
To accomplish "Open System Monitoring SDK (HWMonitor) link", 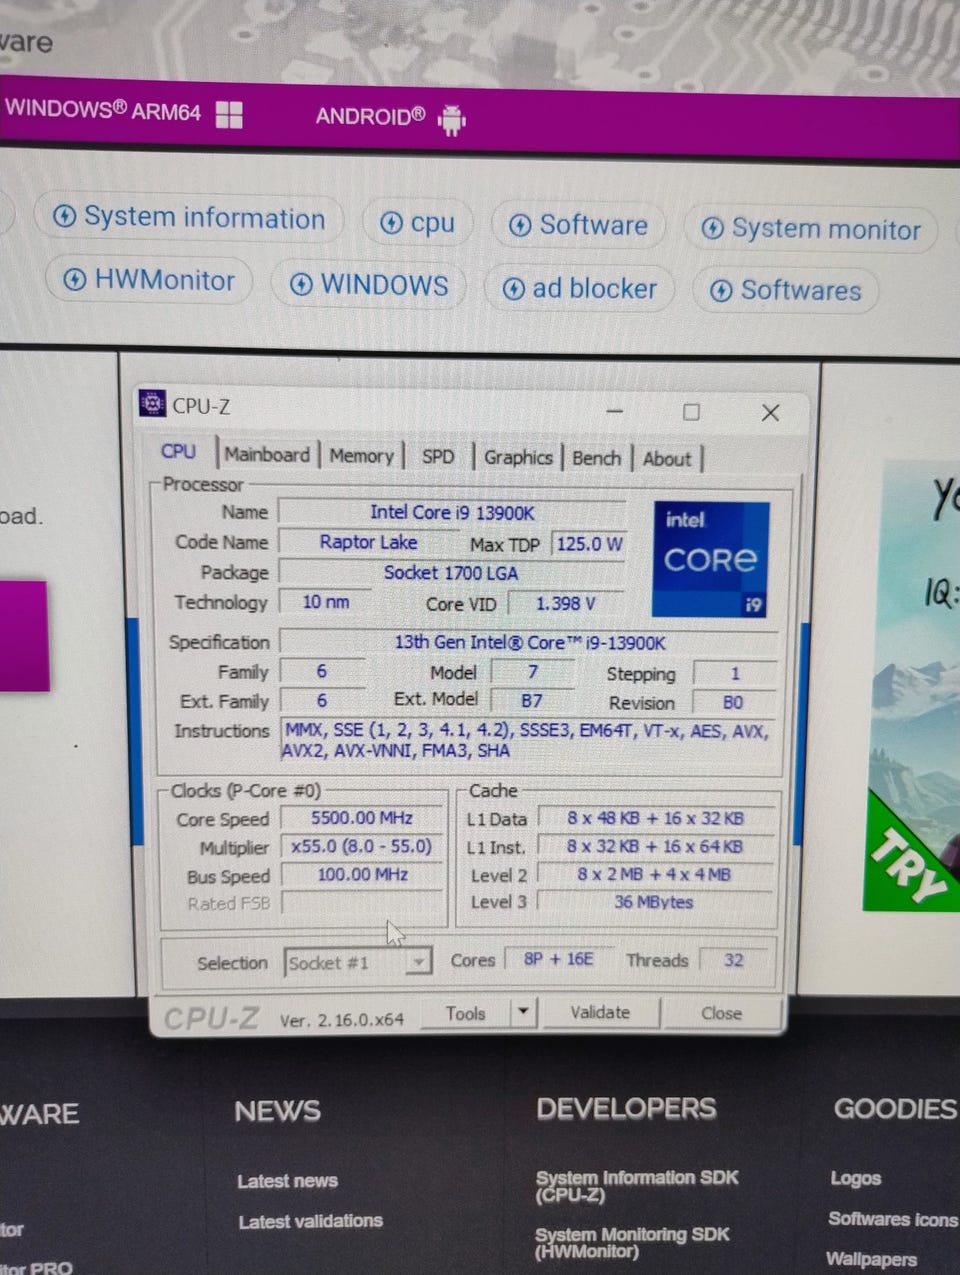I will (632, 1242).
